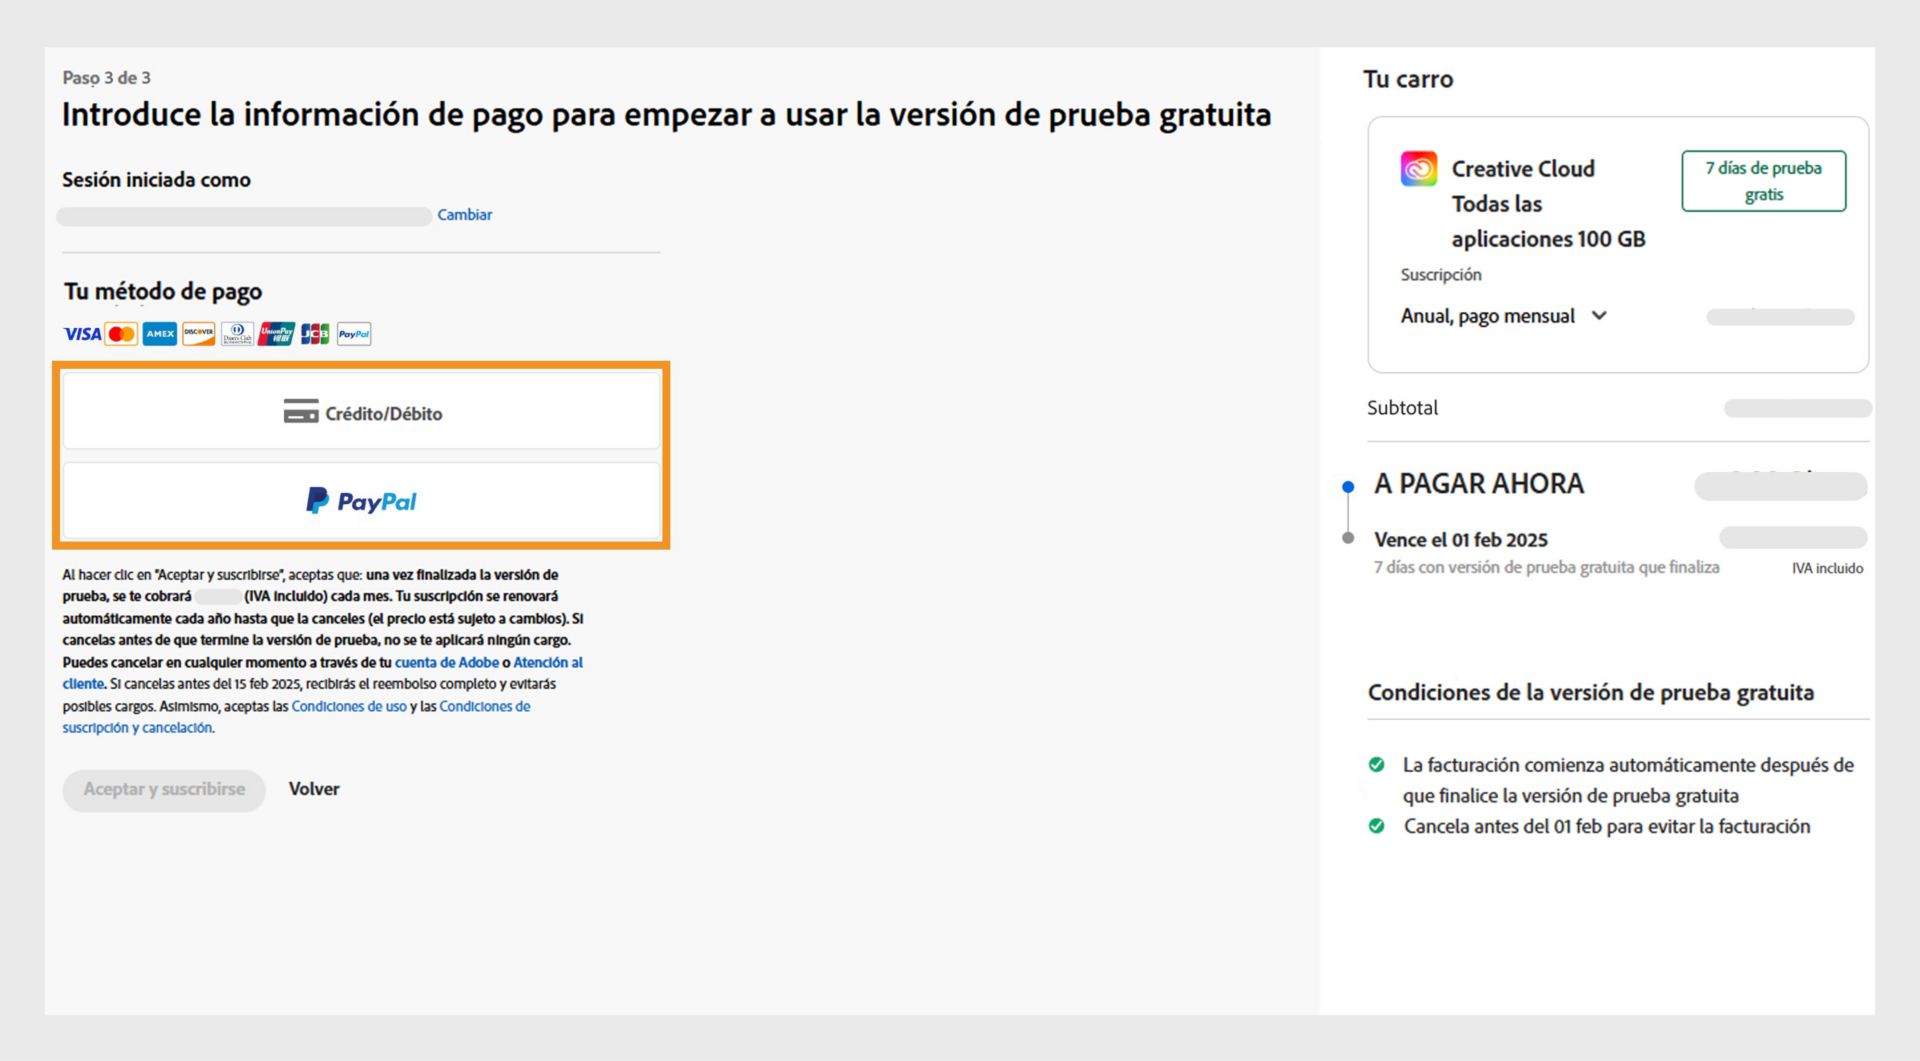Click the 'Subtotal' label
1920x1061 pixels.
click(1402, 408)
